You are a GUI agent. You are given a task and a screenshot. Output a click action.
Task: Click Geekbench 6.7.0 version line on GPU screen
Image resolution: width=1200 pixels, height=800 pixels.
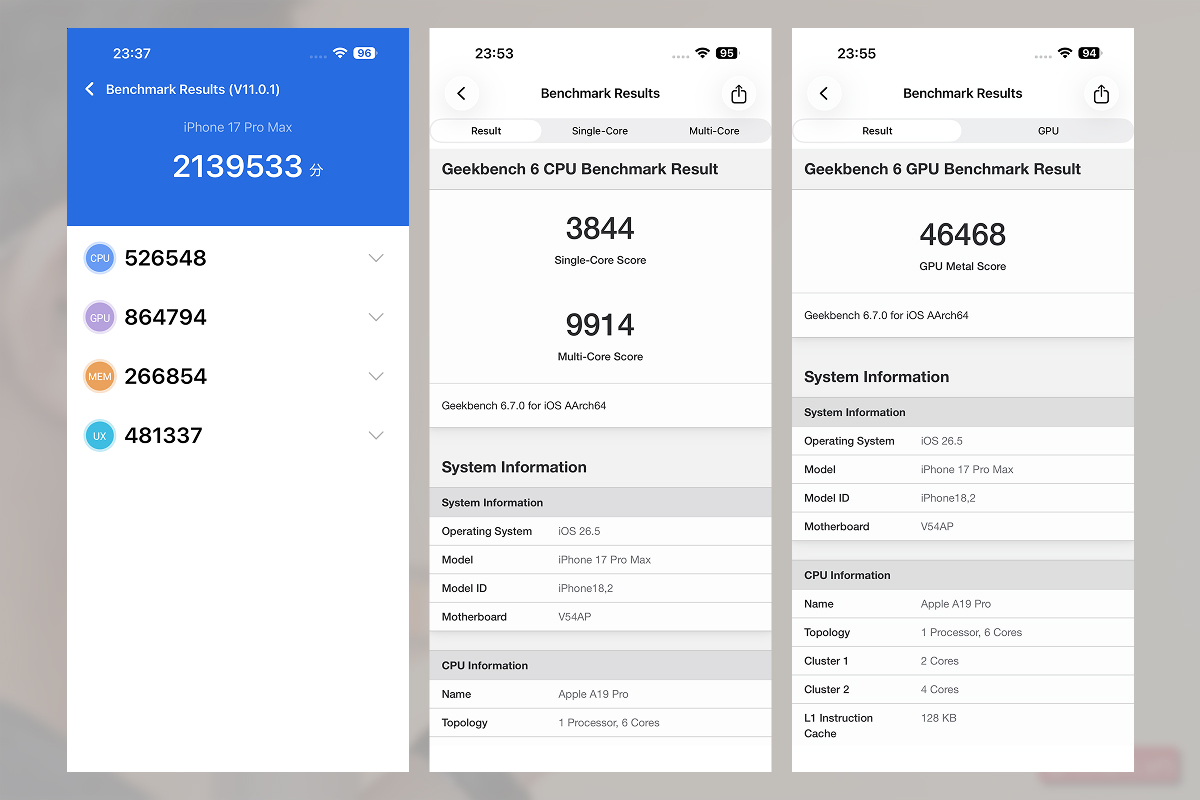[886, 315]
